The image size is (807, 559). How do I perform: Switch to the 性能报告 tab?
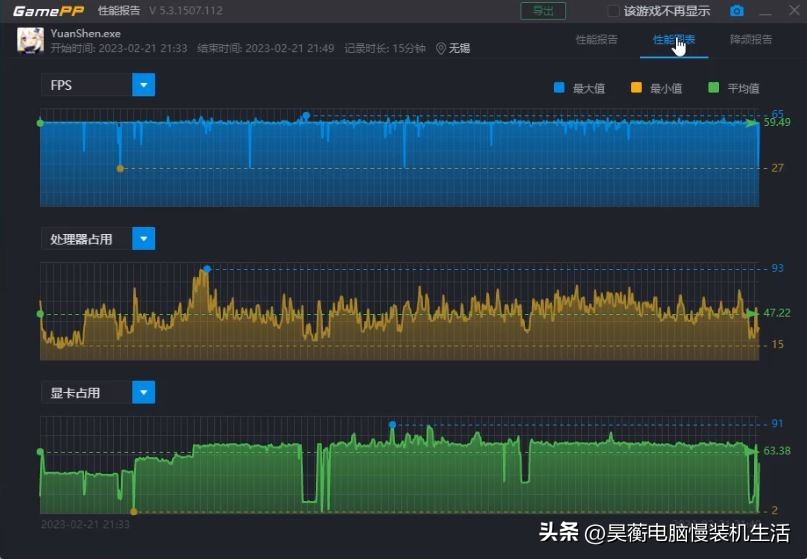click(x=597, y=40)
